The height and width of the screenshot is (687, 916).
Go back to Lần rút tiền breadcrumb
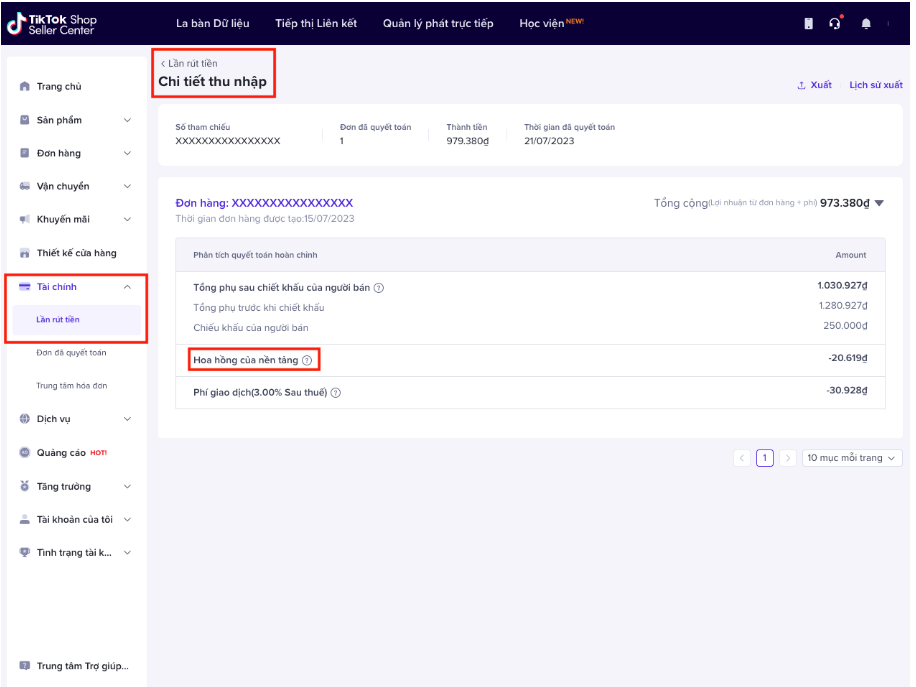pyautogui.click(x=190, y=63)
